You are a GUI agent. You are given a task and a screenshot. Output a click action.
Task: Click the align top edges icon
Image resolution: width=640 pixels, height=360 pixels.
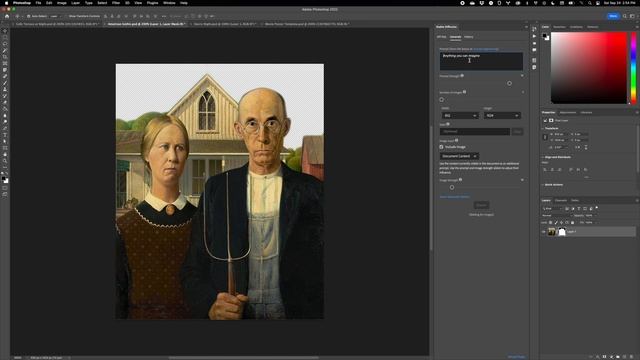pyautogui.click(x=571, y=169)
